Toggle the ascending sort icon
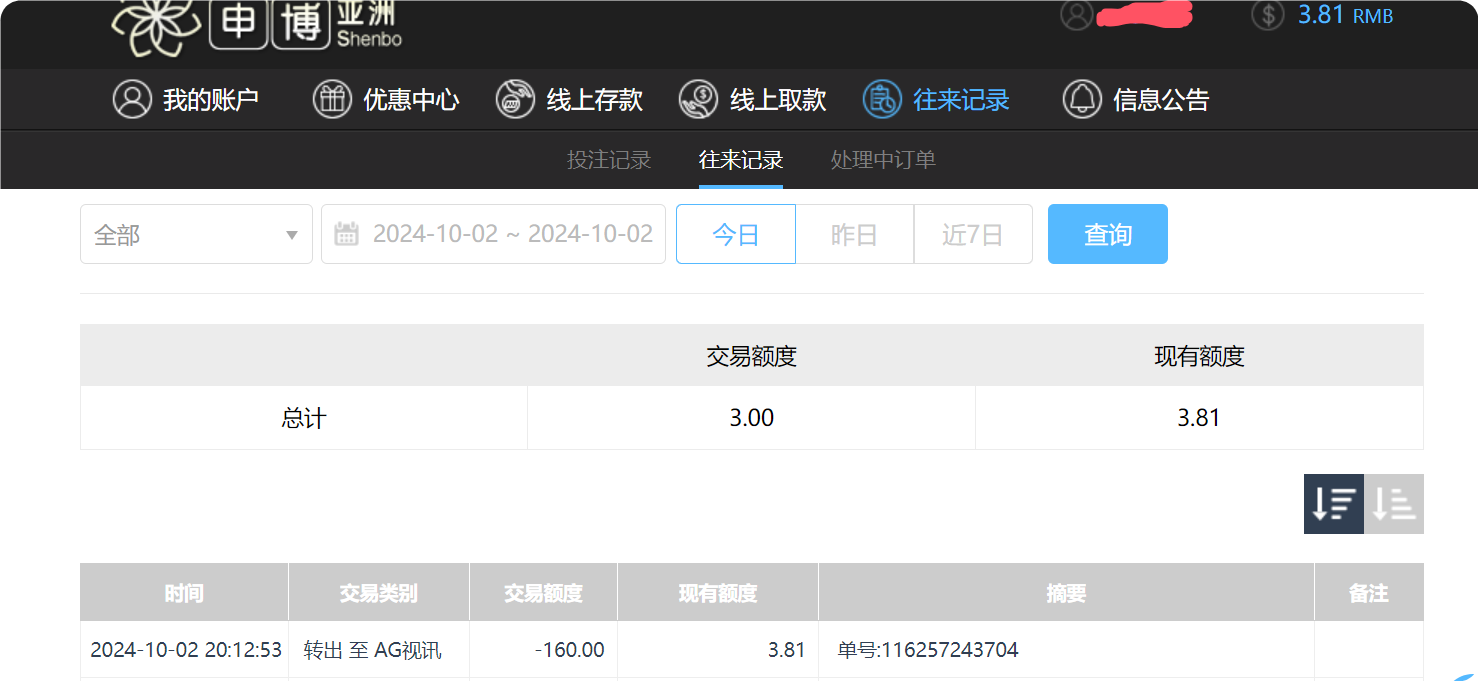The width and height of the screenshot is (1478, 681). coord(1397,503)
